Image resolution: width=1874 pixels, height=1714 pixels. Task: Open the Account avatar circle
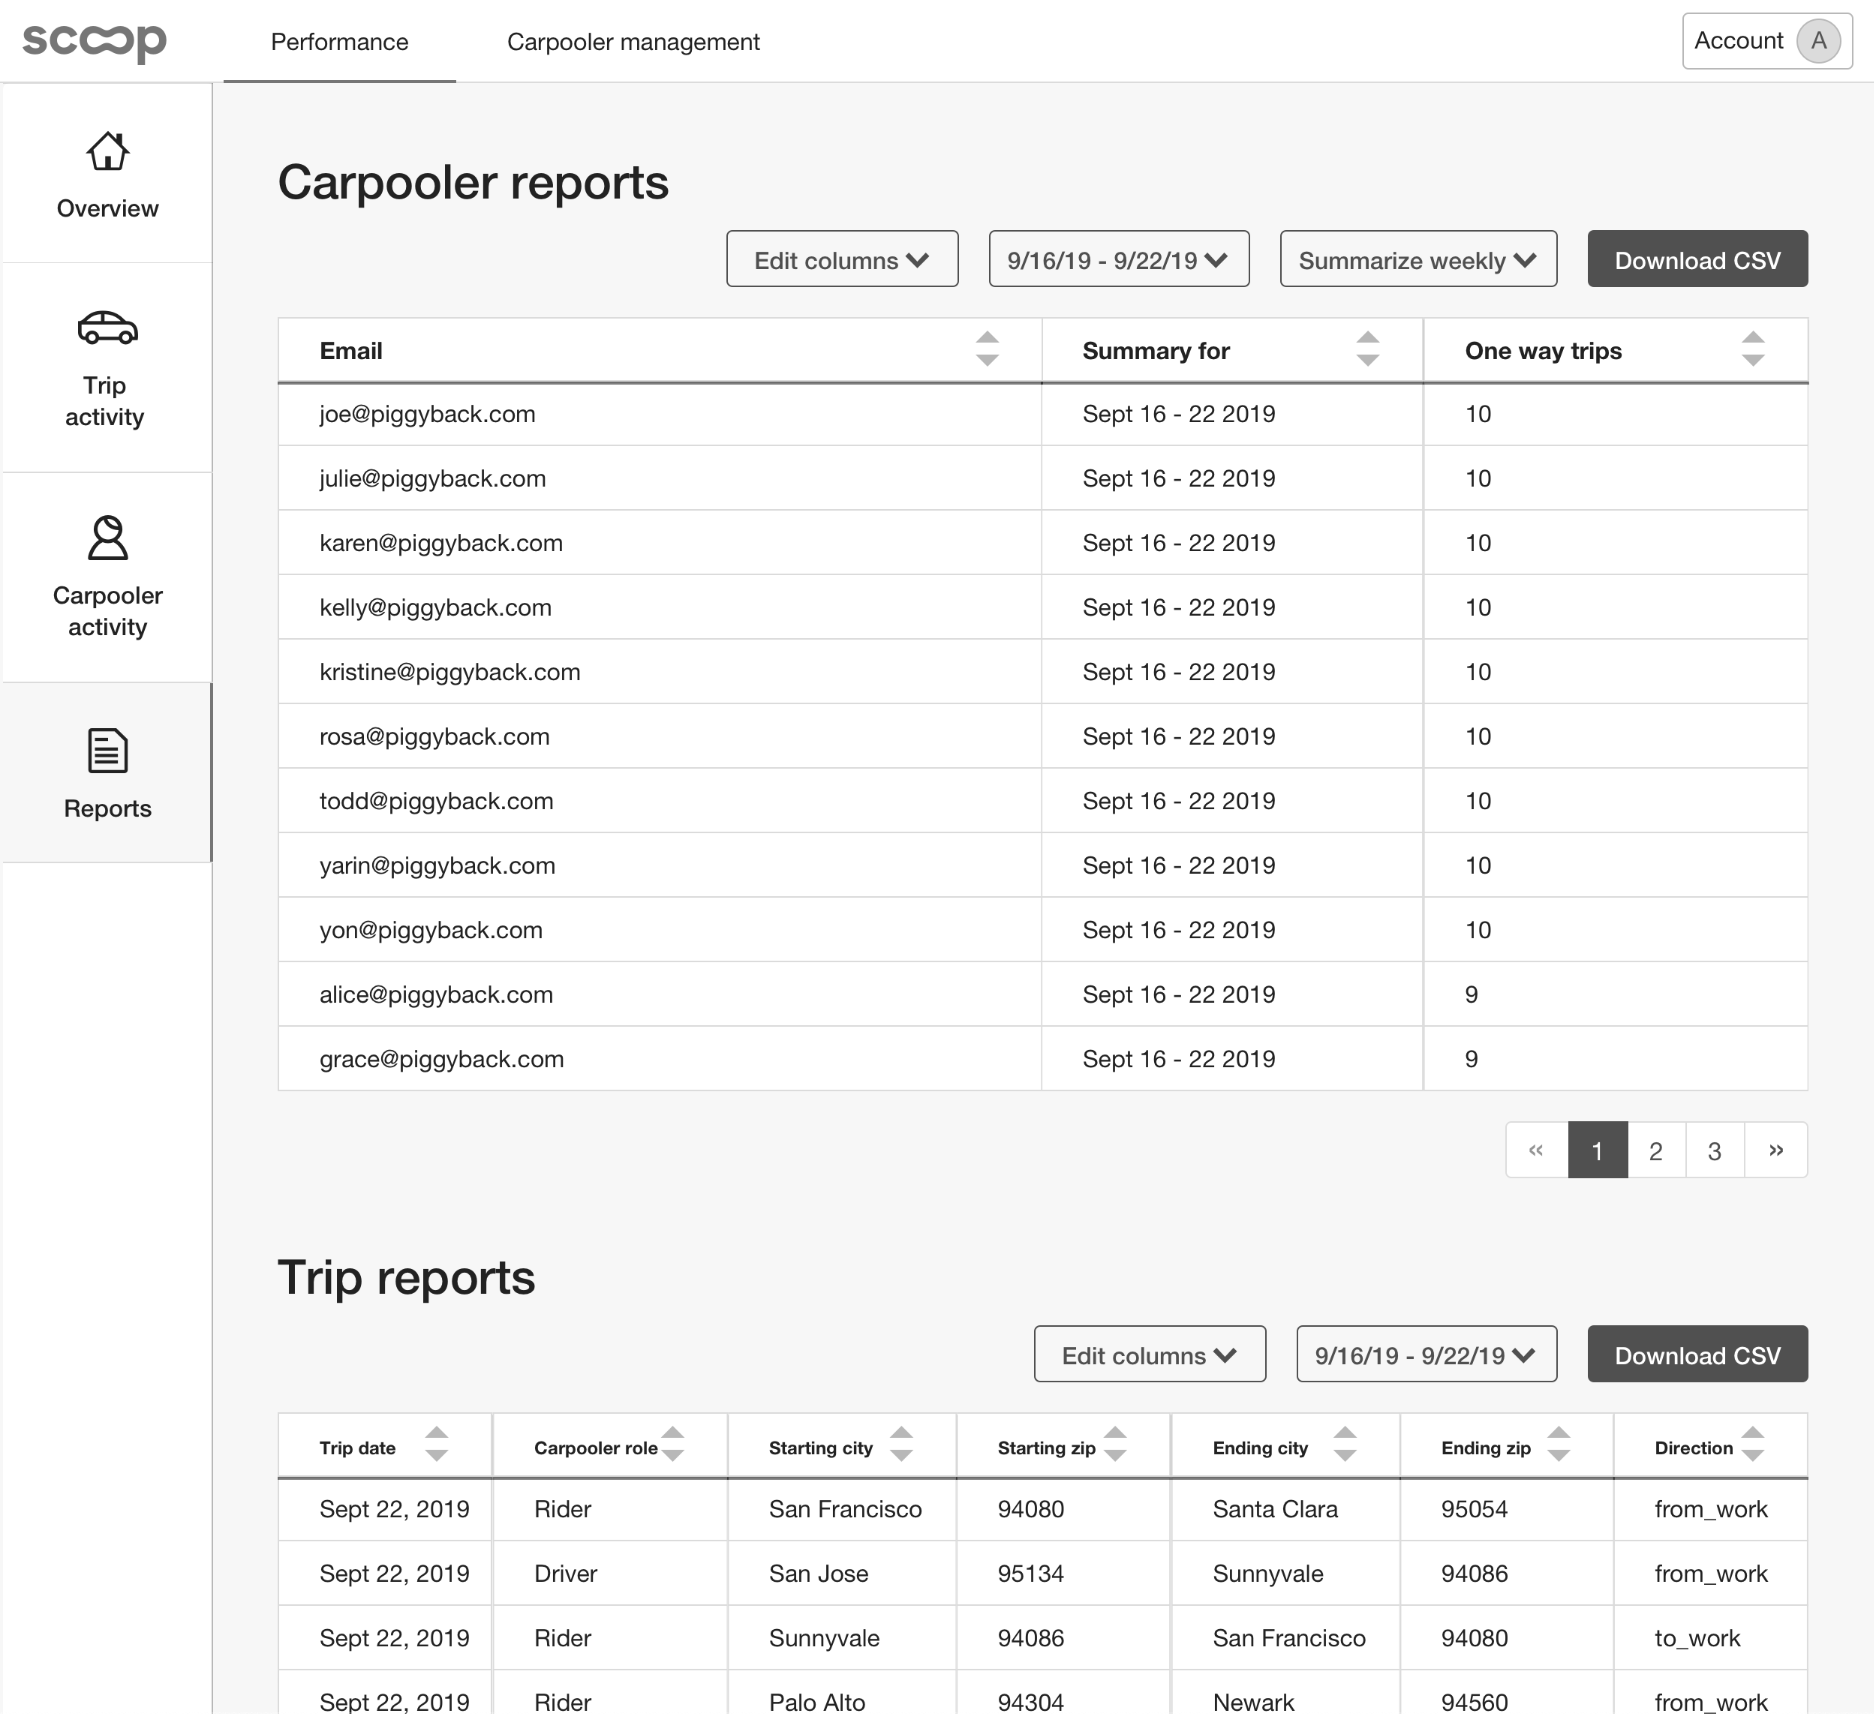[x=1818, y=41]
